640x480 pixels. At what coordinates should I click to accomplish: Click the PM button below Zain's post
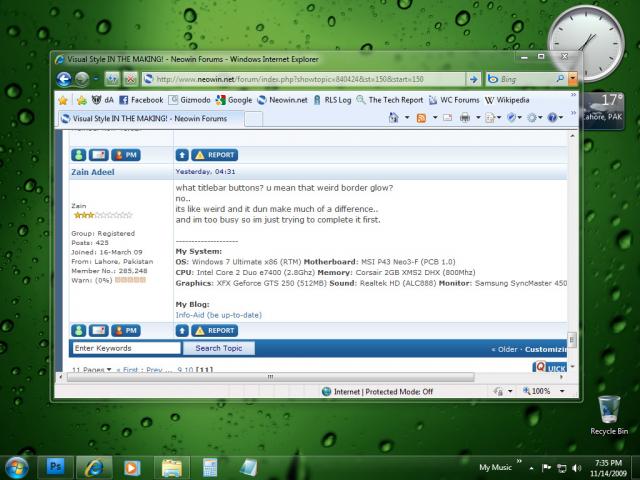126,331
